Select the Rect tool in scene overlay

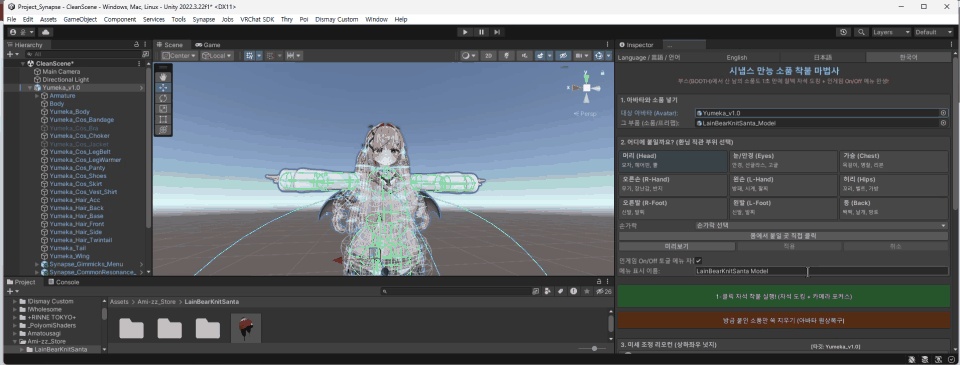[163, 119]
